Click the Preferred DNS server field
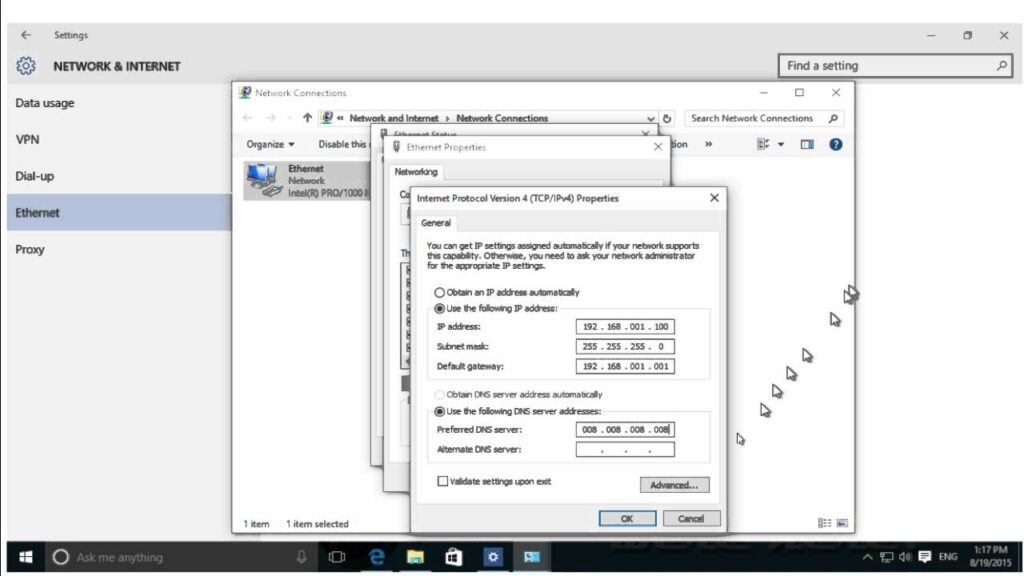 [x=625, y=430]
